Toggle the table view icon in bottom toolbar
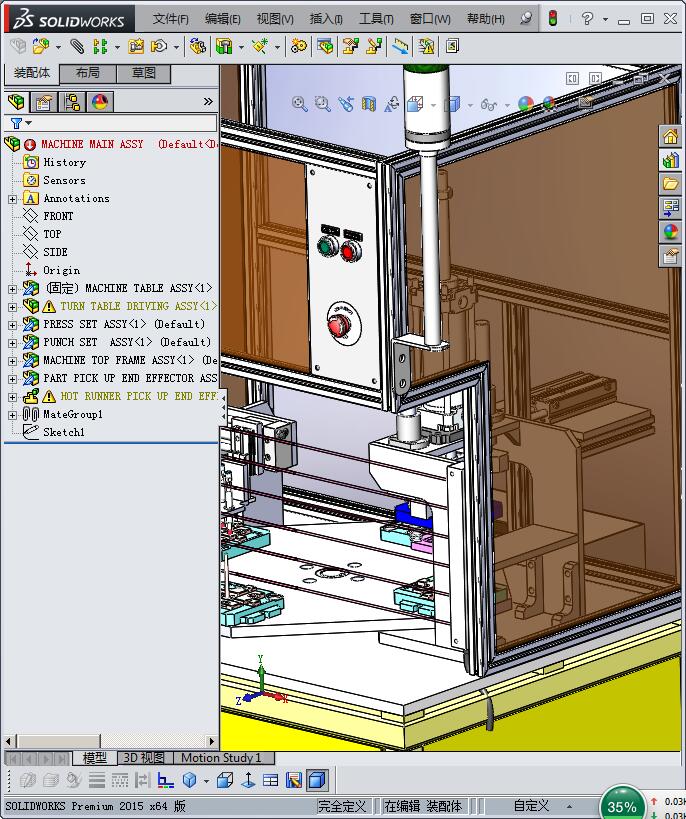This screenshot has width=686, height=819. click(x=271, y=780)
